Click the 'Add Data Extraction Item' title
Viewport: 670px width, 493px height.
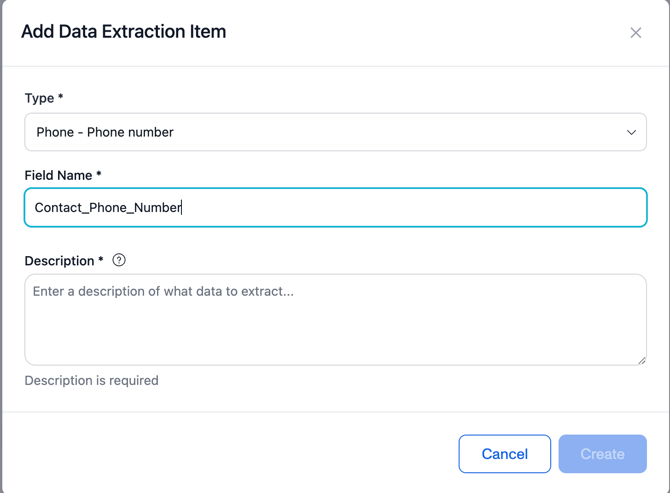123,32
